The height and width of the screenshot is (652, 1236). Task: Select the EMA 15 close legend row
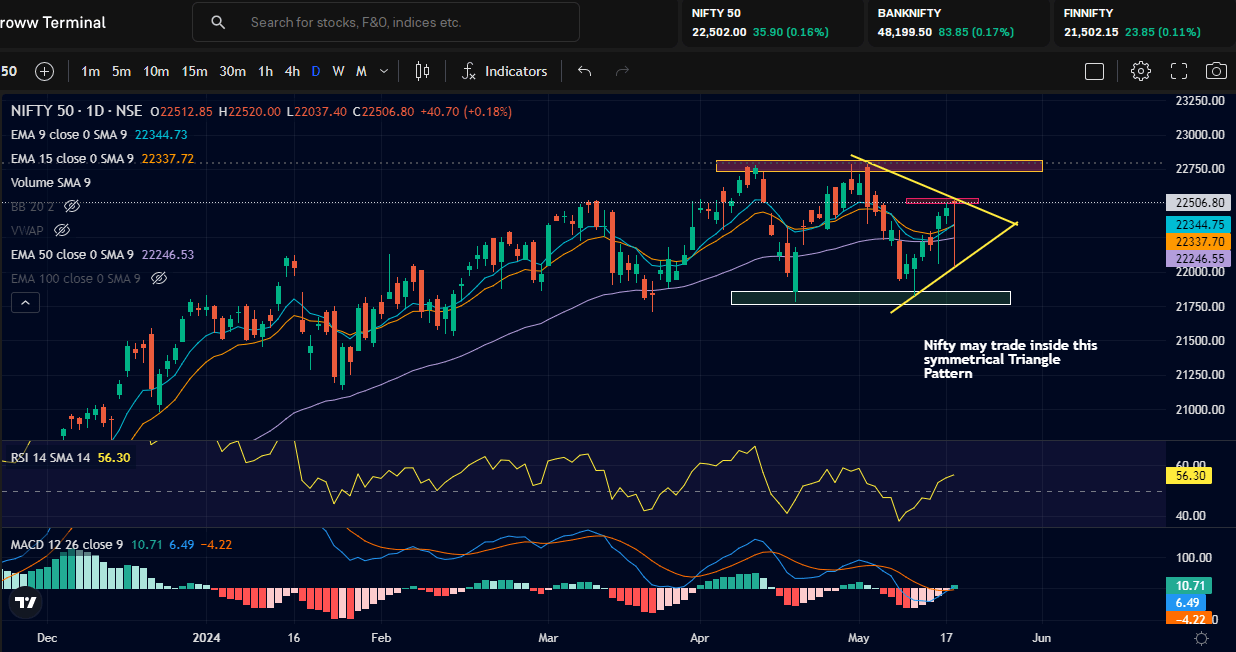102,158
